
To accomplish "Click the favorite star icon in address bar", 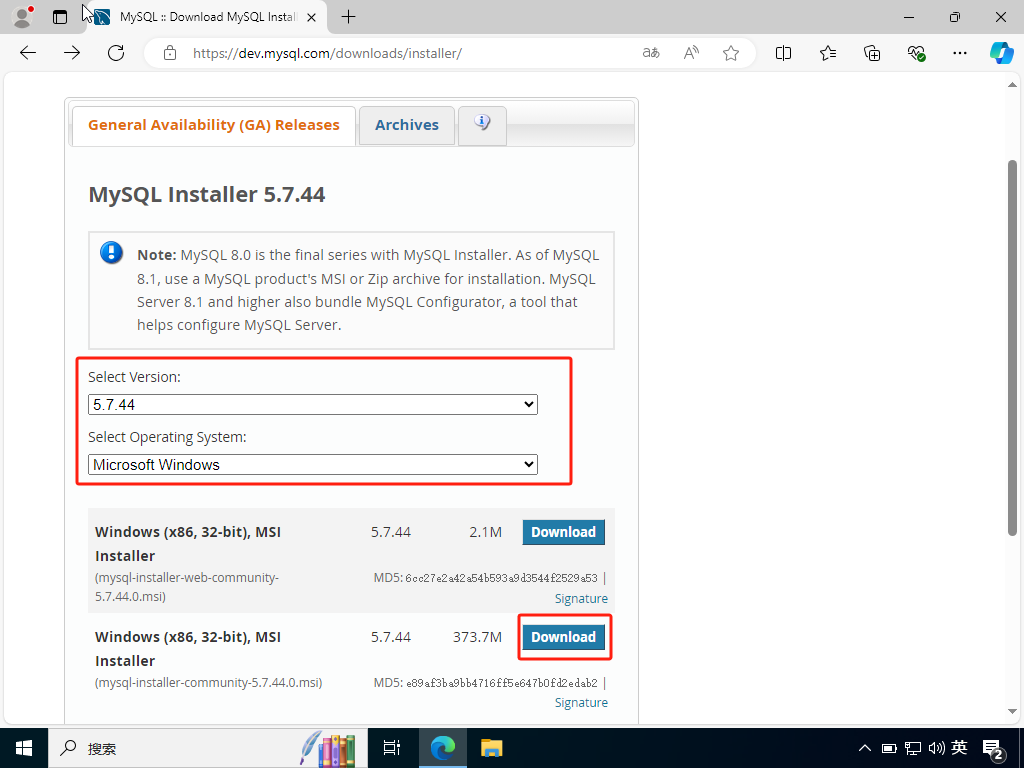I will (731, 53).
